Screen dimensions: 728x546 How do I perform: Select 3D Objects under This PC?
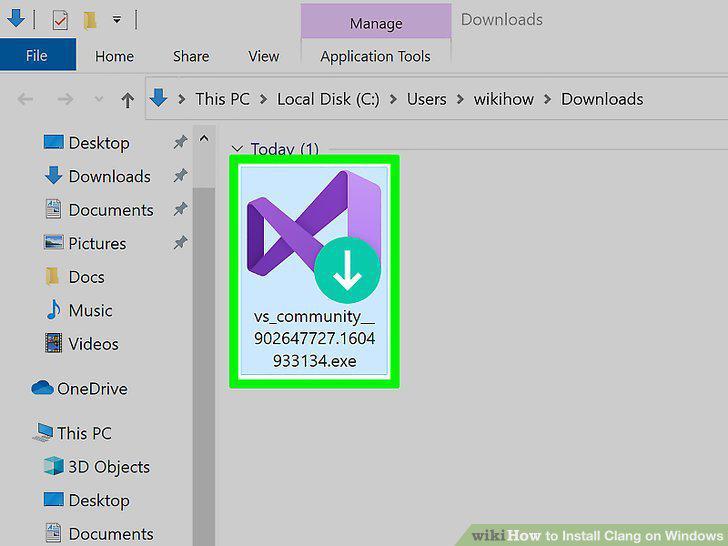pos(97,466)
